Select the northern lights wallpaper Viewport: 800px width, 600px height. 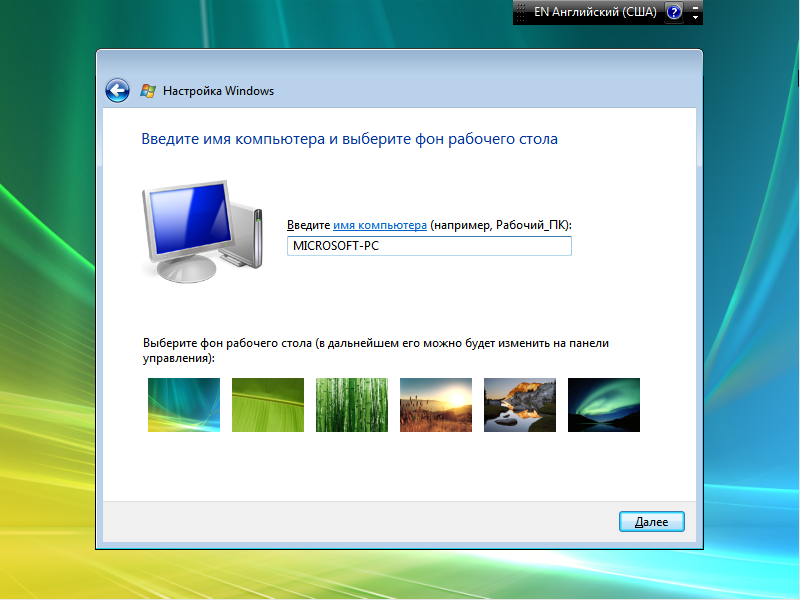point(604,405)
